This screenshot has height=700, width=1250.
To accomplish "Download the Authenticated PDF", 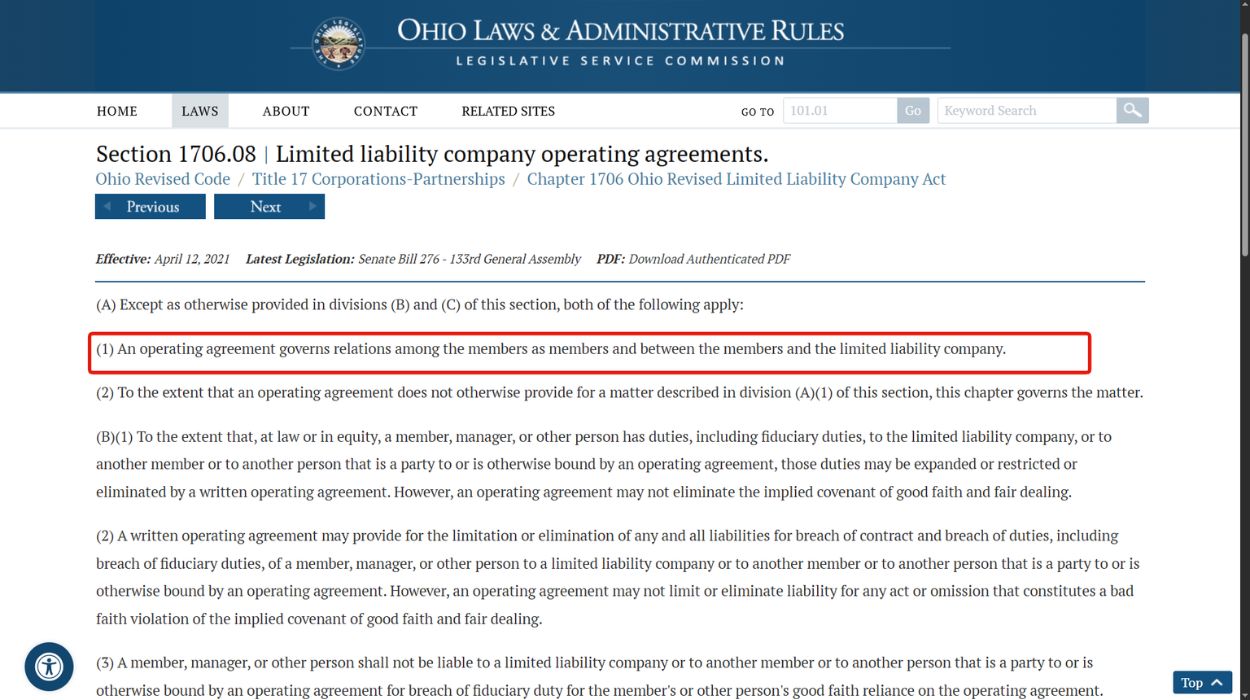I will coord(709,259).
